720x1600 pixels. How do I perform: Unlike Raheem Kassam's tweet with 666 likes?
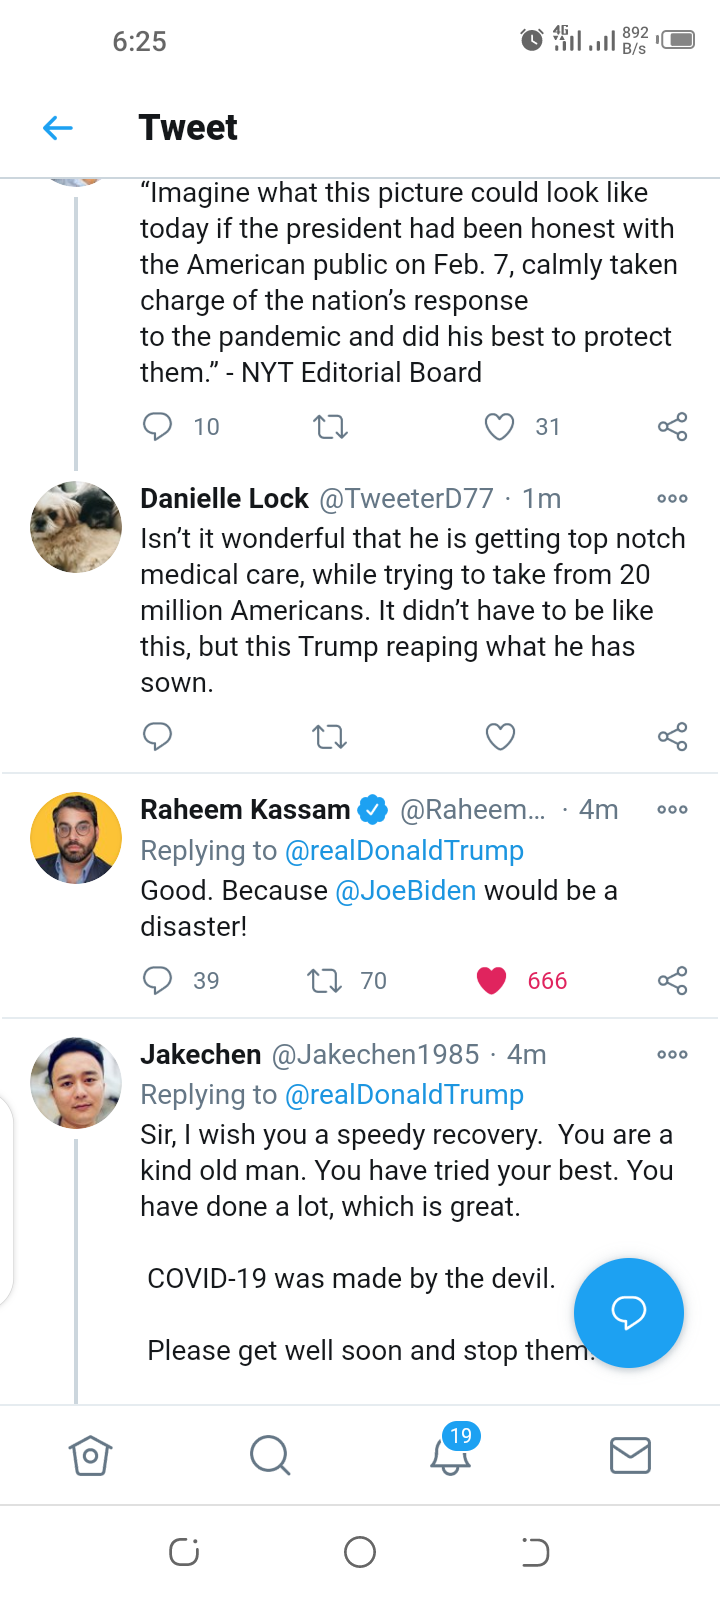point(491,981)
